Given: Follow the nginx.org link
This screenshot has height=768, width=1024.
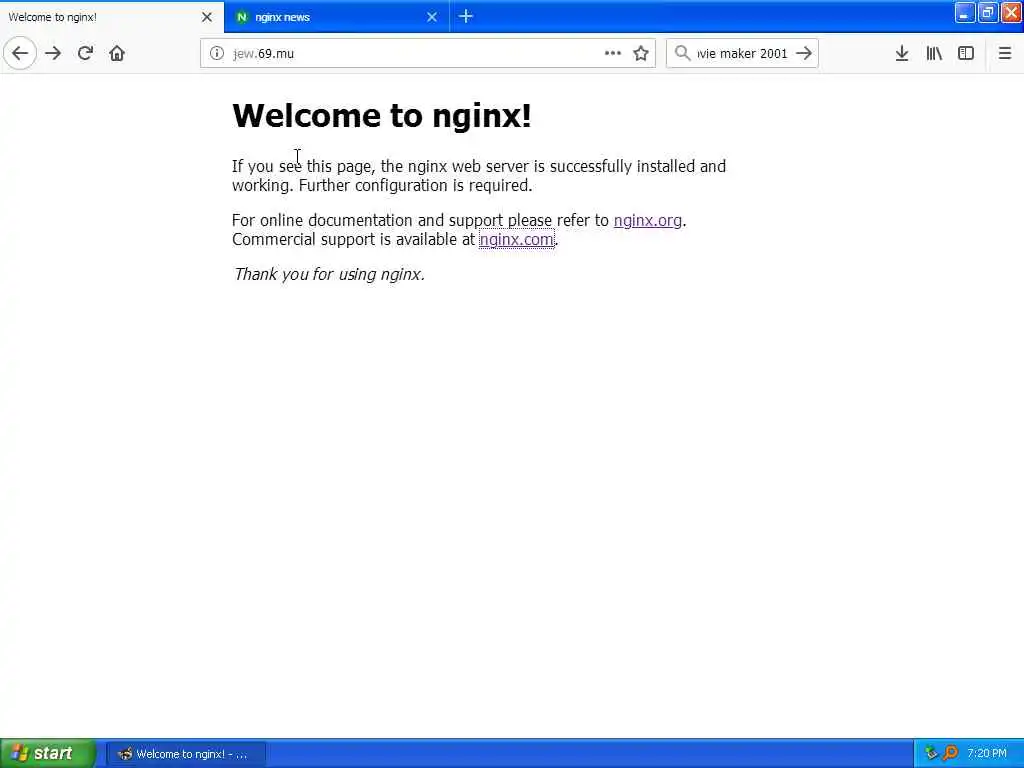Looking at the screenshot, I should 647,220.
